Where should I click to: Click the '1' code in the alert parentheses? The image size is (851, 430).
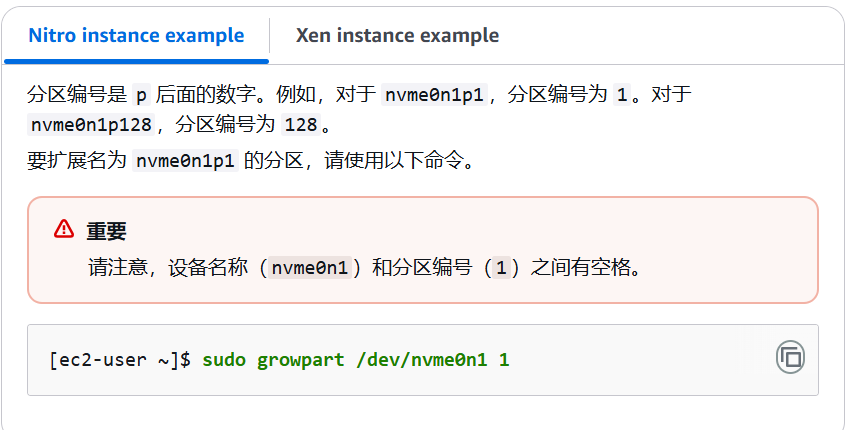tap(501, 267)
